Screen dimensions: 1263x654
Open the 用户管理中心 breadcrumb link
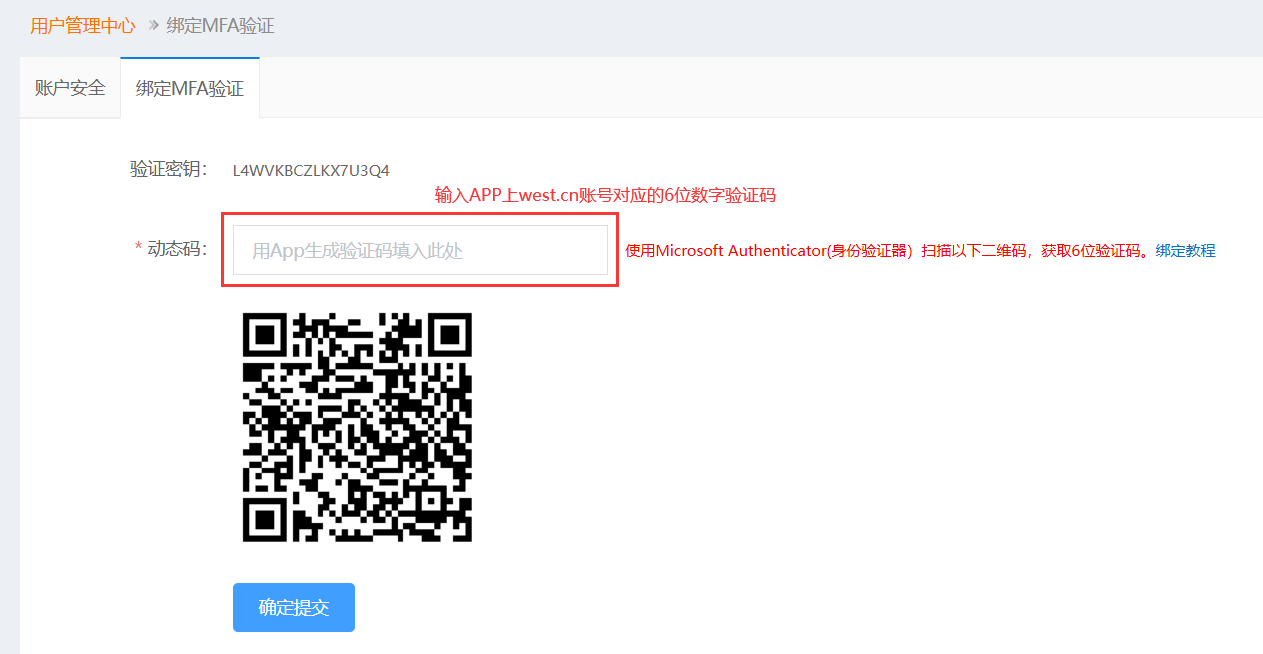[x=83, y=26]
